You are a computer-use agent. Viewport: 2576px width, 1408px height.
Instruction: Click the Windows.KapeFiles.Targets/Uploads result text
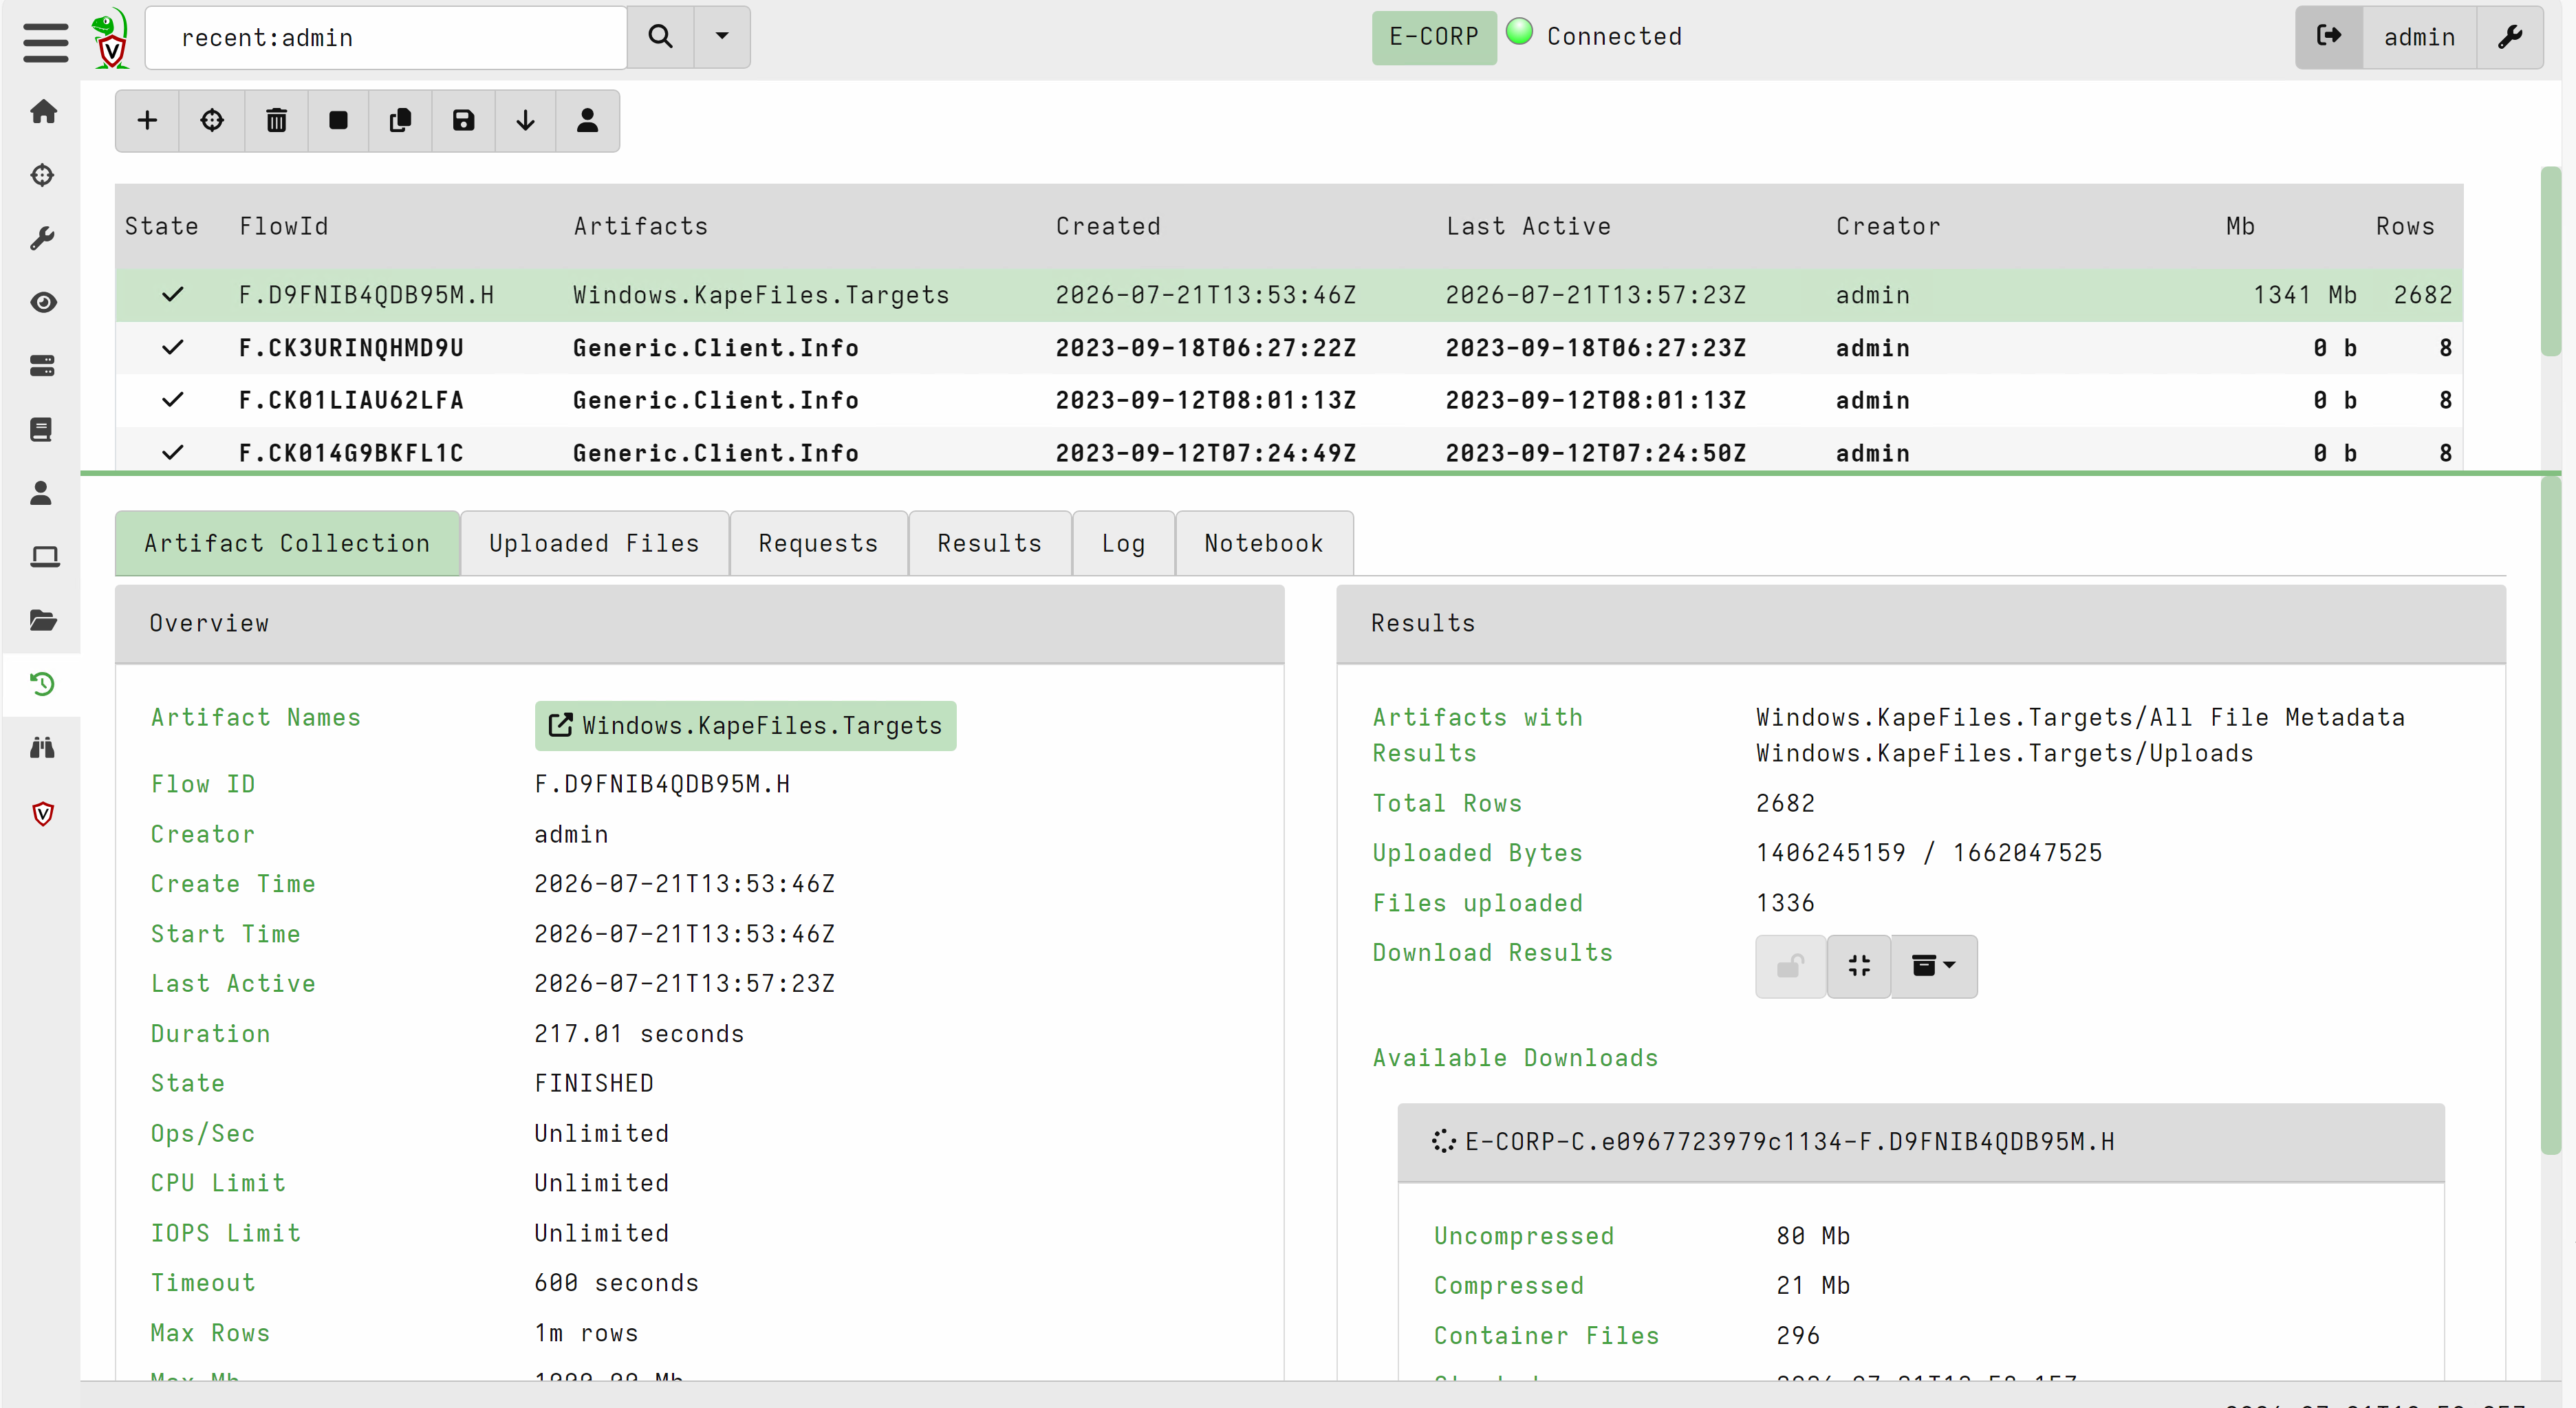(2005, 754)
